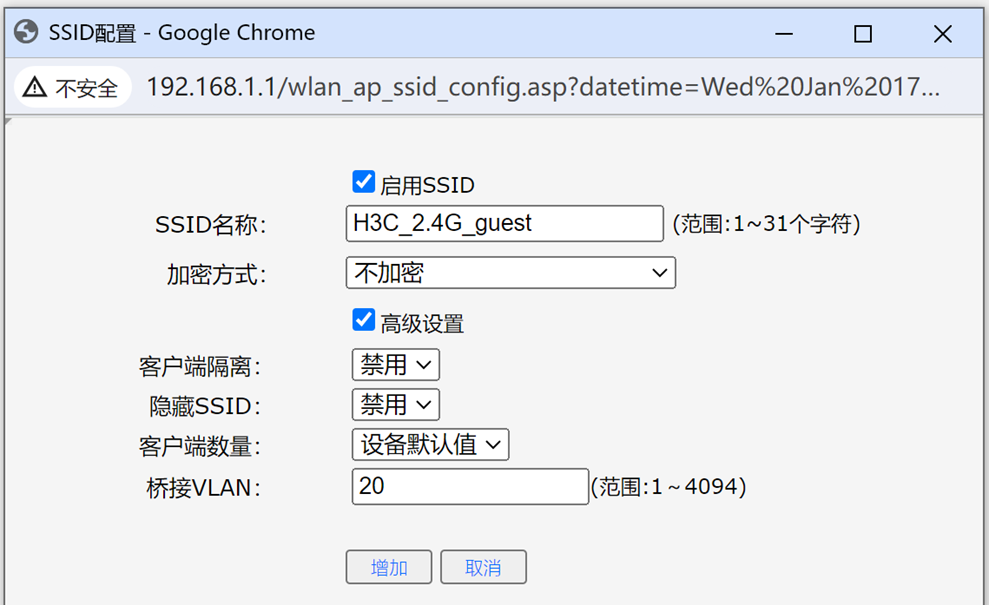The width and height of the screenshot is (989, 605).
Task: Click the address bar URL text
Action: click(543, 87)
